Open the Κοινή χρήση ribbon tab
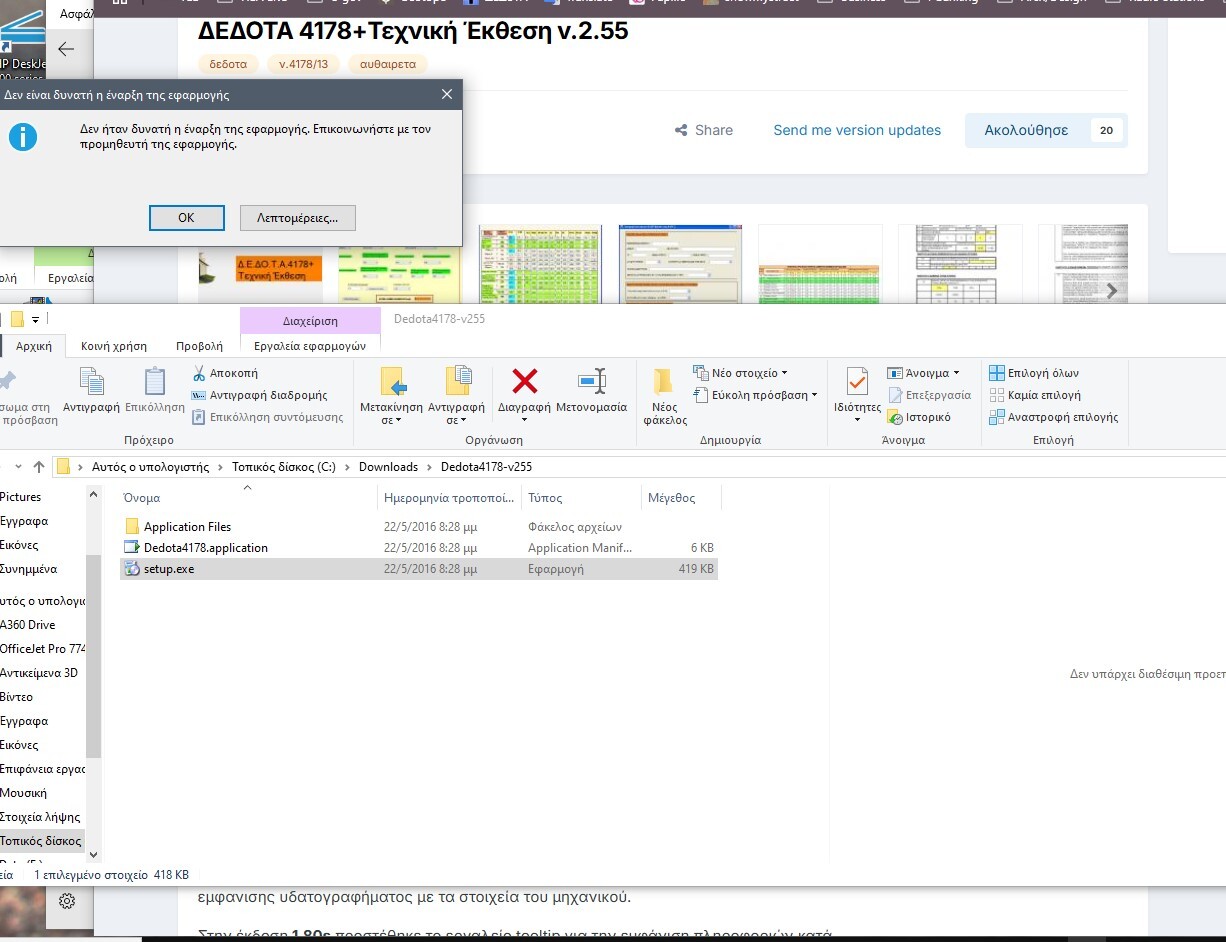This screenshot has height=942, width=1226. pyautogui.click(x=114, y=346)
